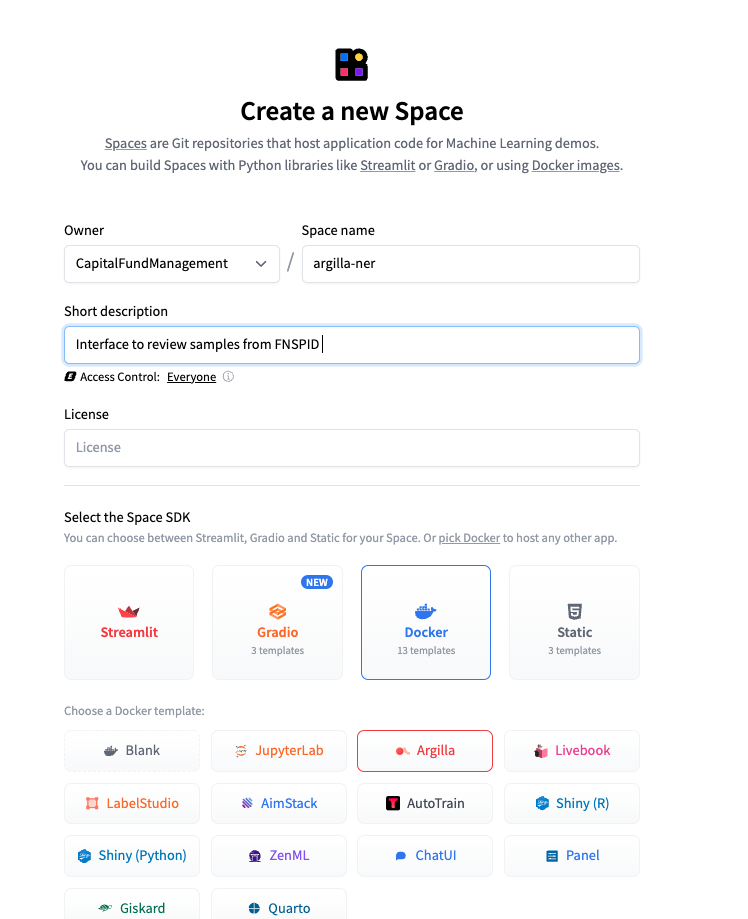
Task: Click the pick Docker link
Action: tap(469, 537)
